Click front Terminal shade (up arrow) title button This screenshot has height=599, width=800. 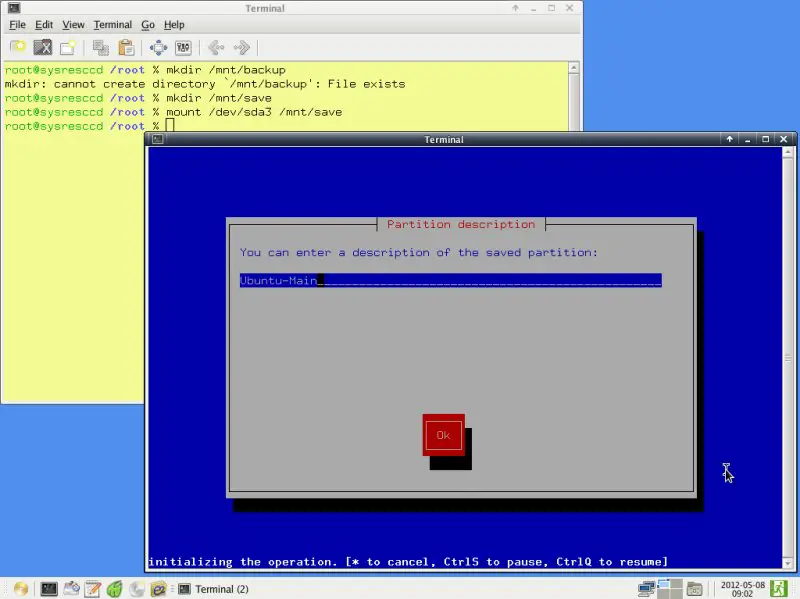(730, 139)
